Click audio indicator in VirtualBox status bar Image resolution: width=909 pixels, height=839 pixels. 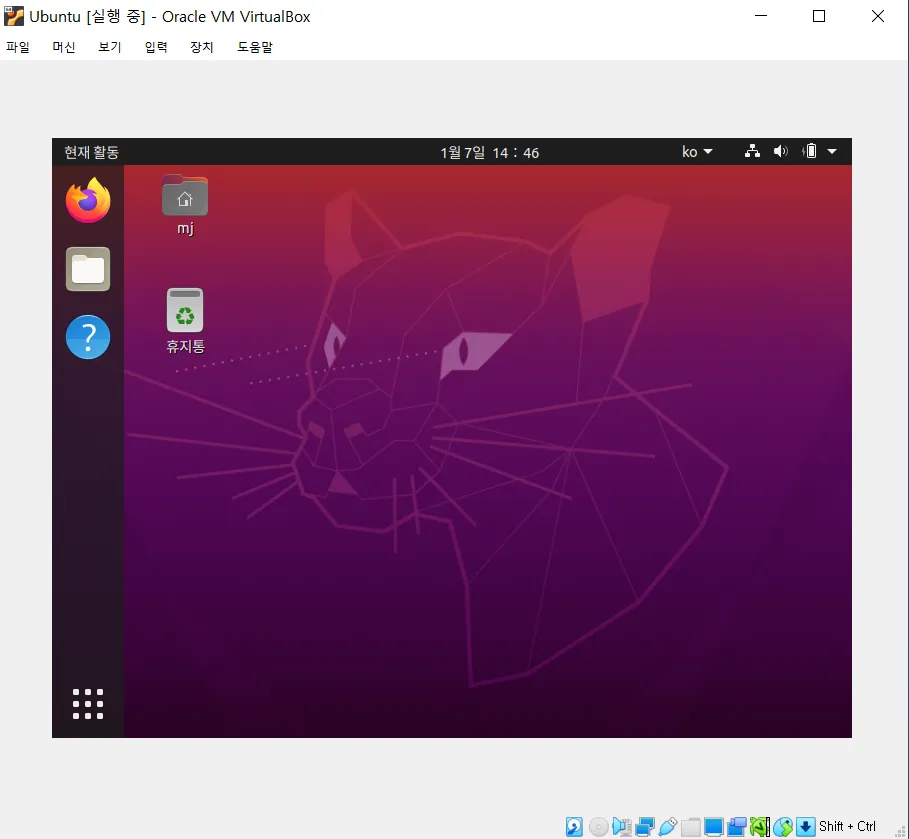622,826
